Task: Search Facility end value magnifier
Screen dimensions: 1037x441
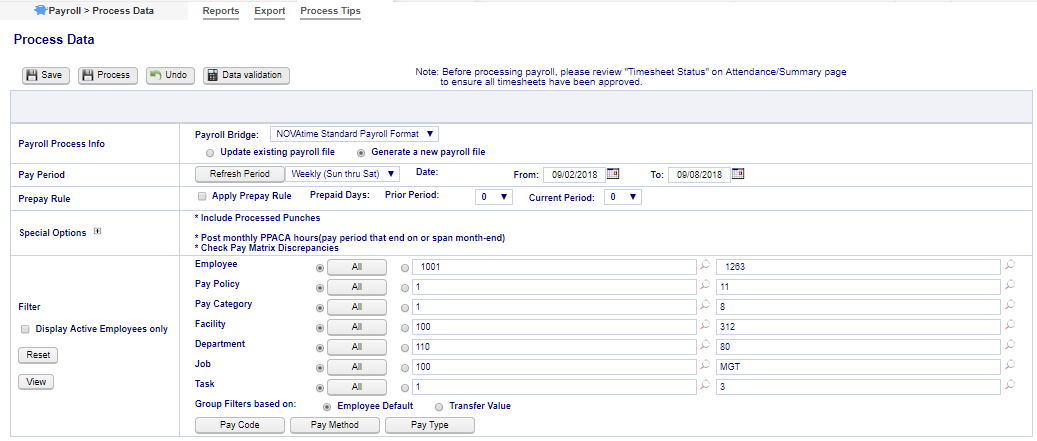Action: 1009,325
